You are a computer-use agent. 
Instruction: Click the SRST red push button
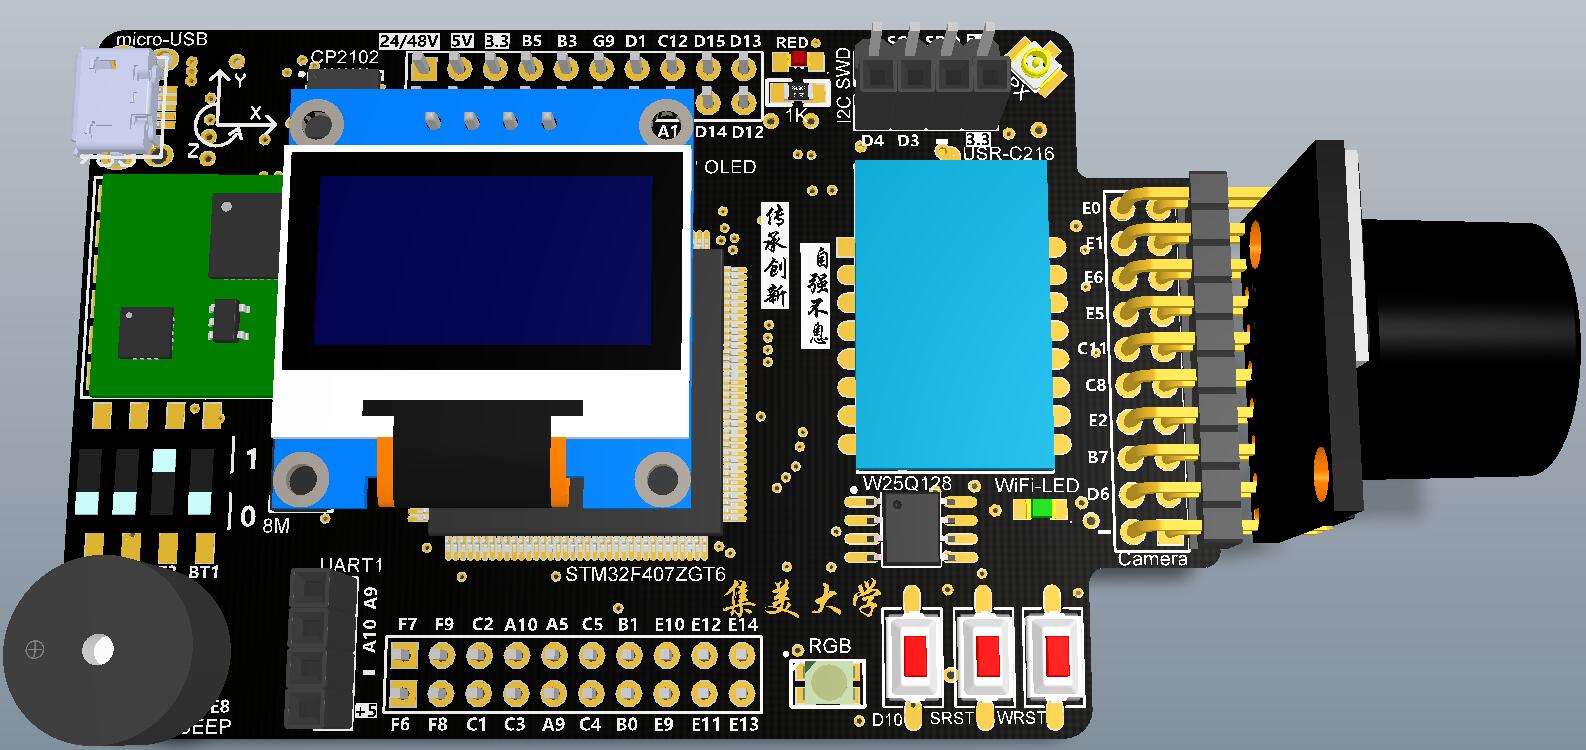click(x=987, y=656)
